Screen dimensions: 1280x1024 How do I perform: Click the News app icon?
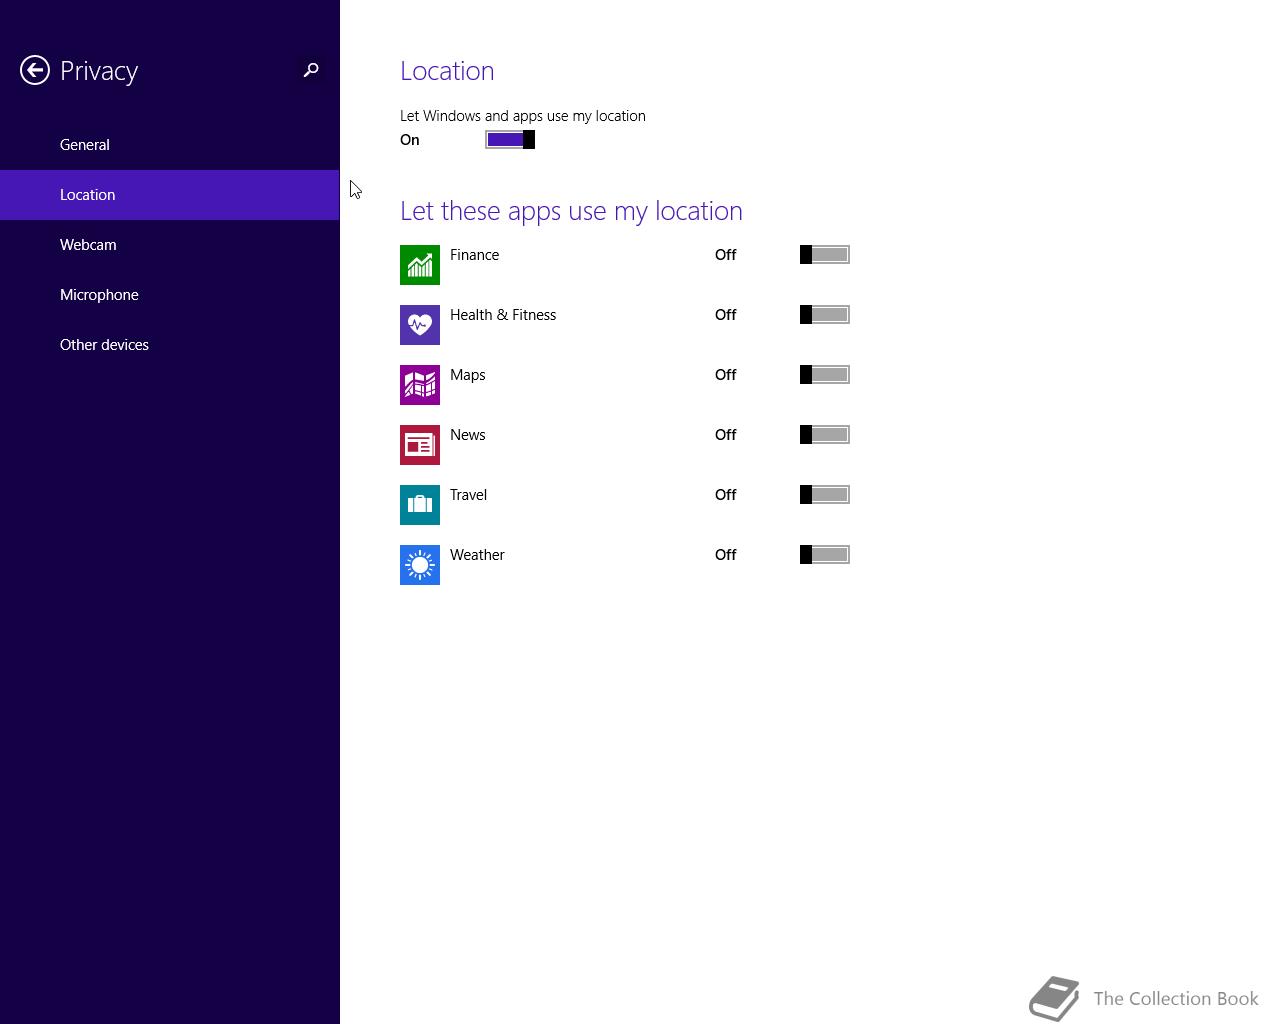[x=420, y=445]
